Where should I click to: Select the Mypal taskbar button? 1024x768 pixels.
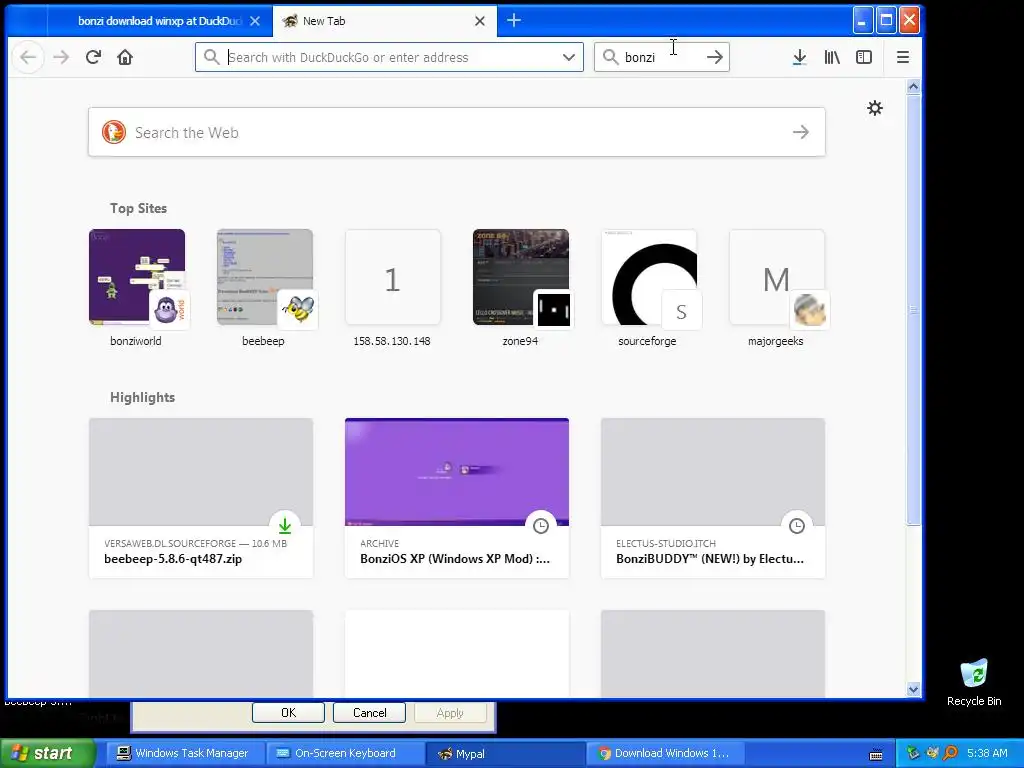(x=505, y=753)
